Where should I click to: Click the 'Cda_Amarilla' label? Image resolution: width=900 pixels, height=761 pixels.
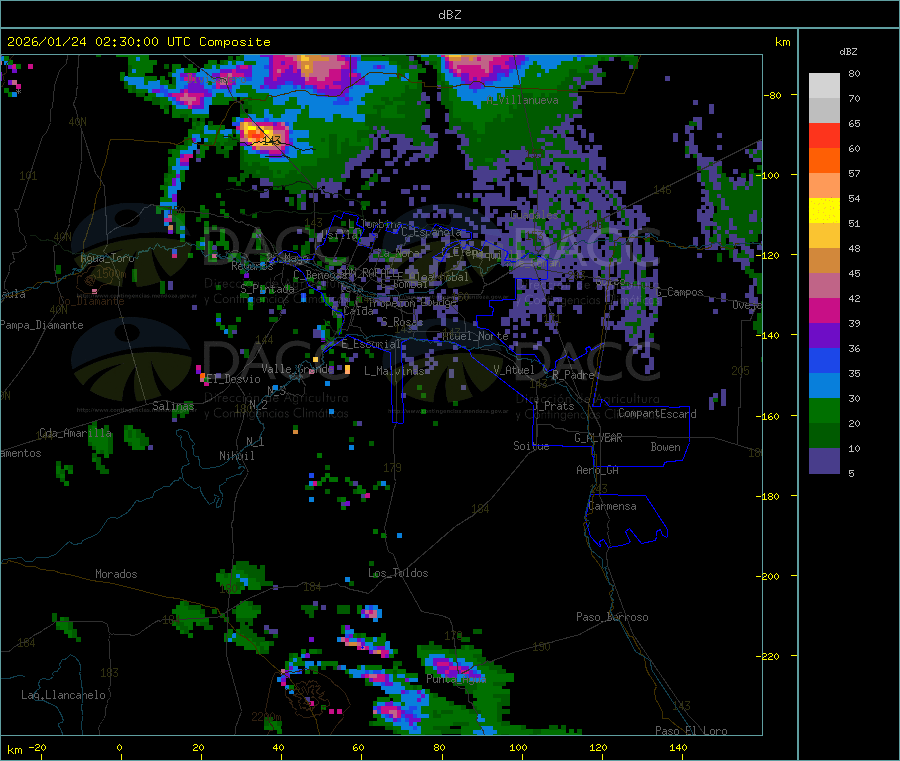(75, 433)
